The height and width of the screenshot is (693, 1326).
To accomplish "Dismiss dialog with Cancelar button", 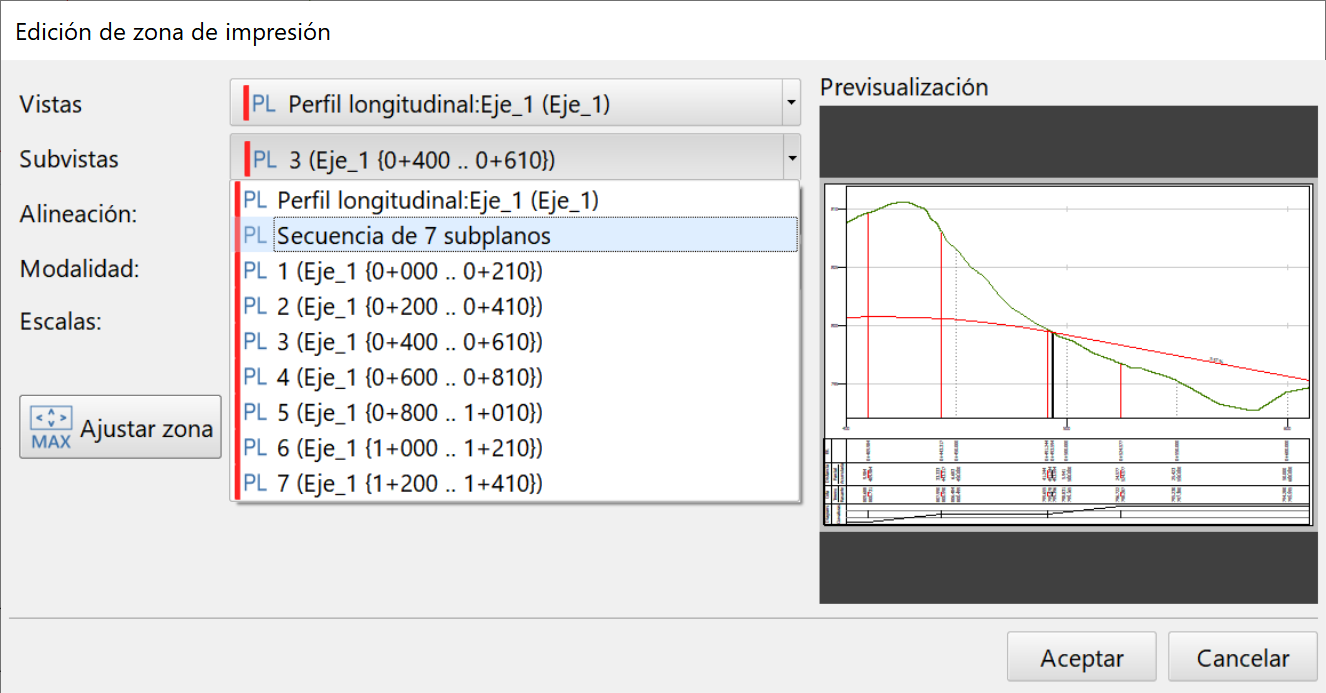I will pos(1243,659).
